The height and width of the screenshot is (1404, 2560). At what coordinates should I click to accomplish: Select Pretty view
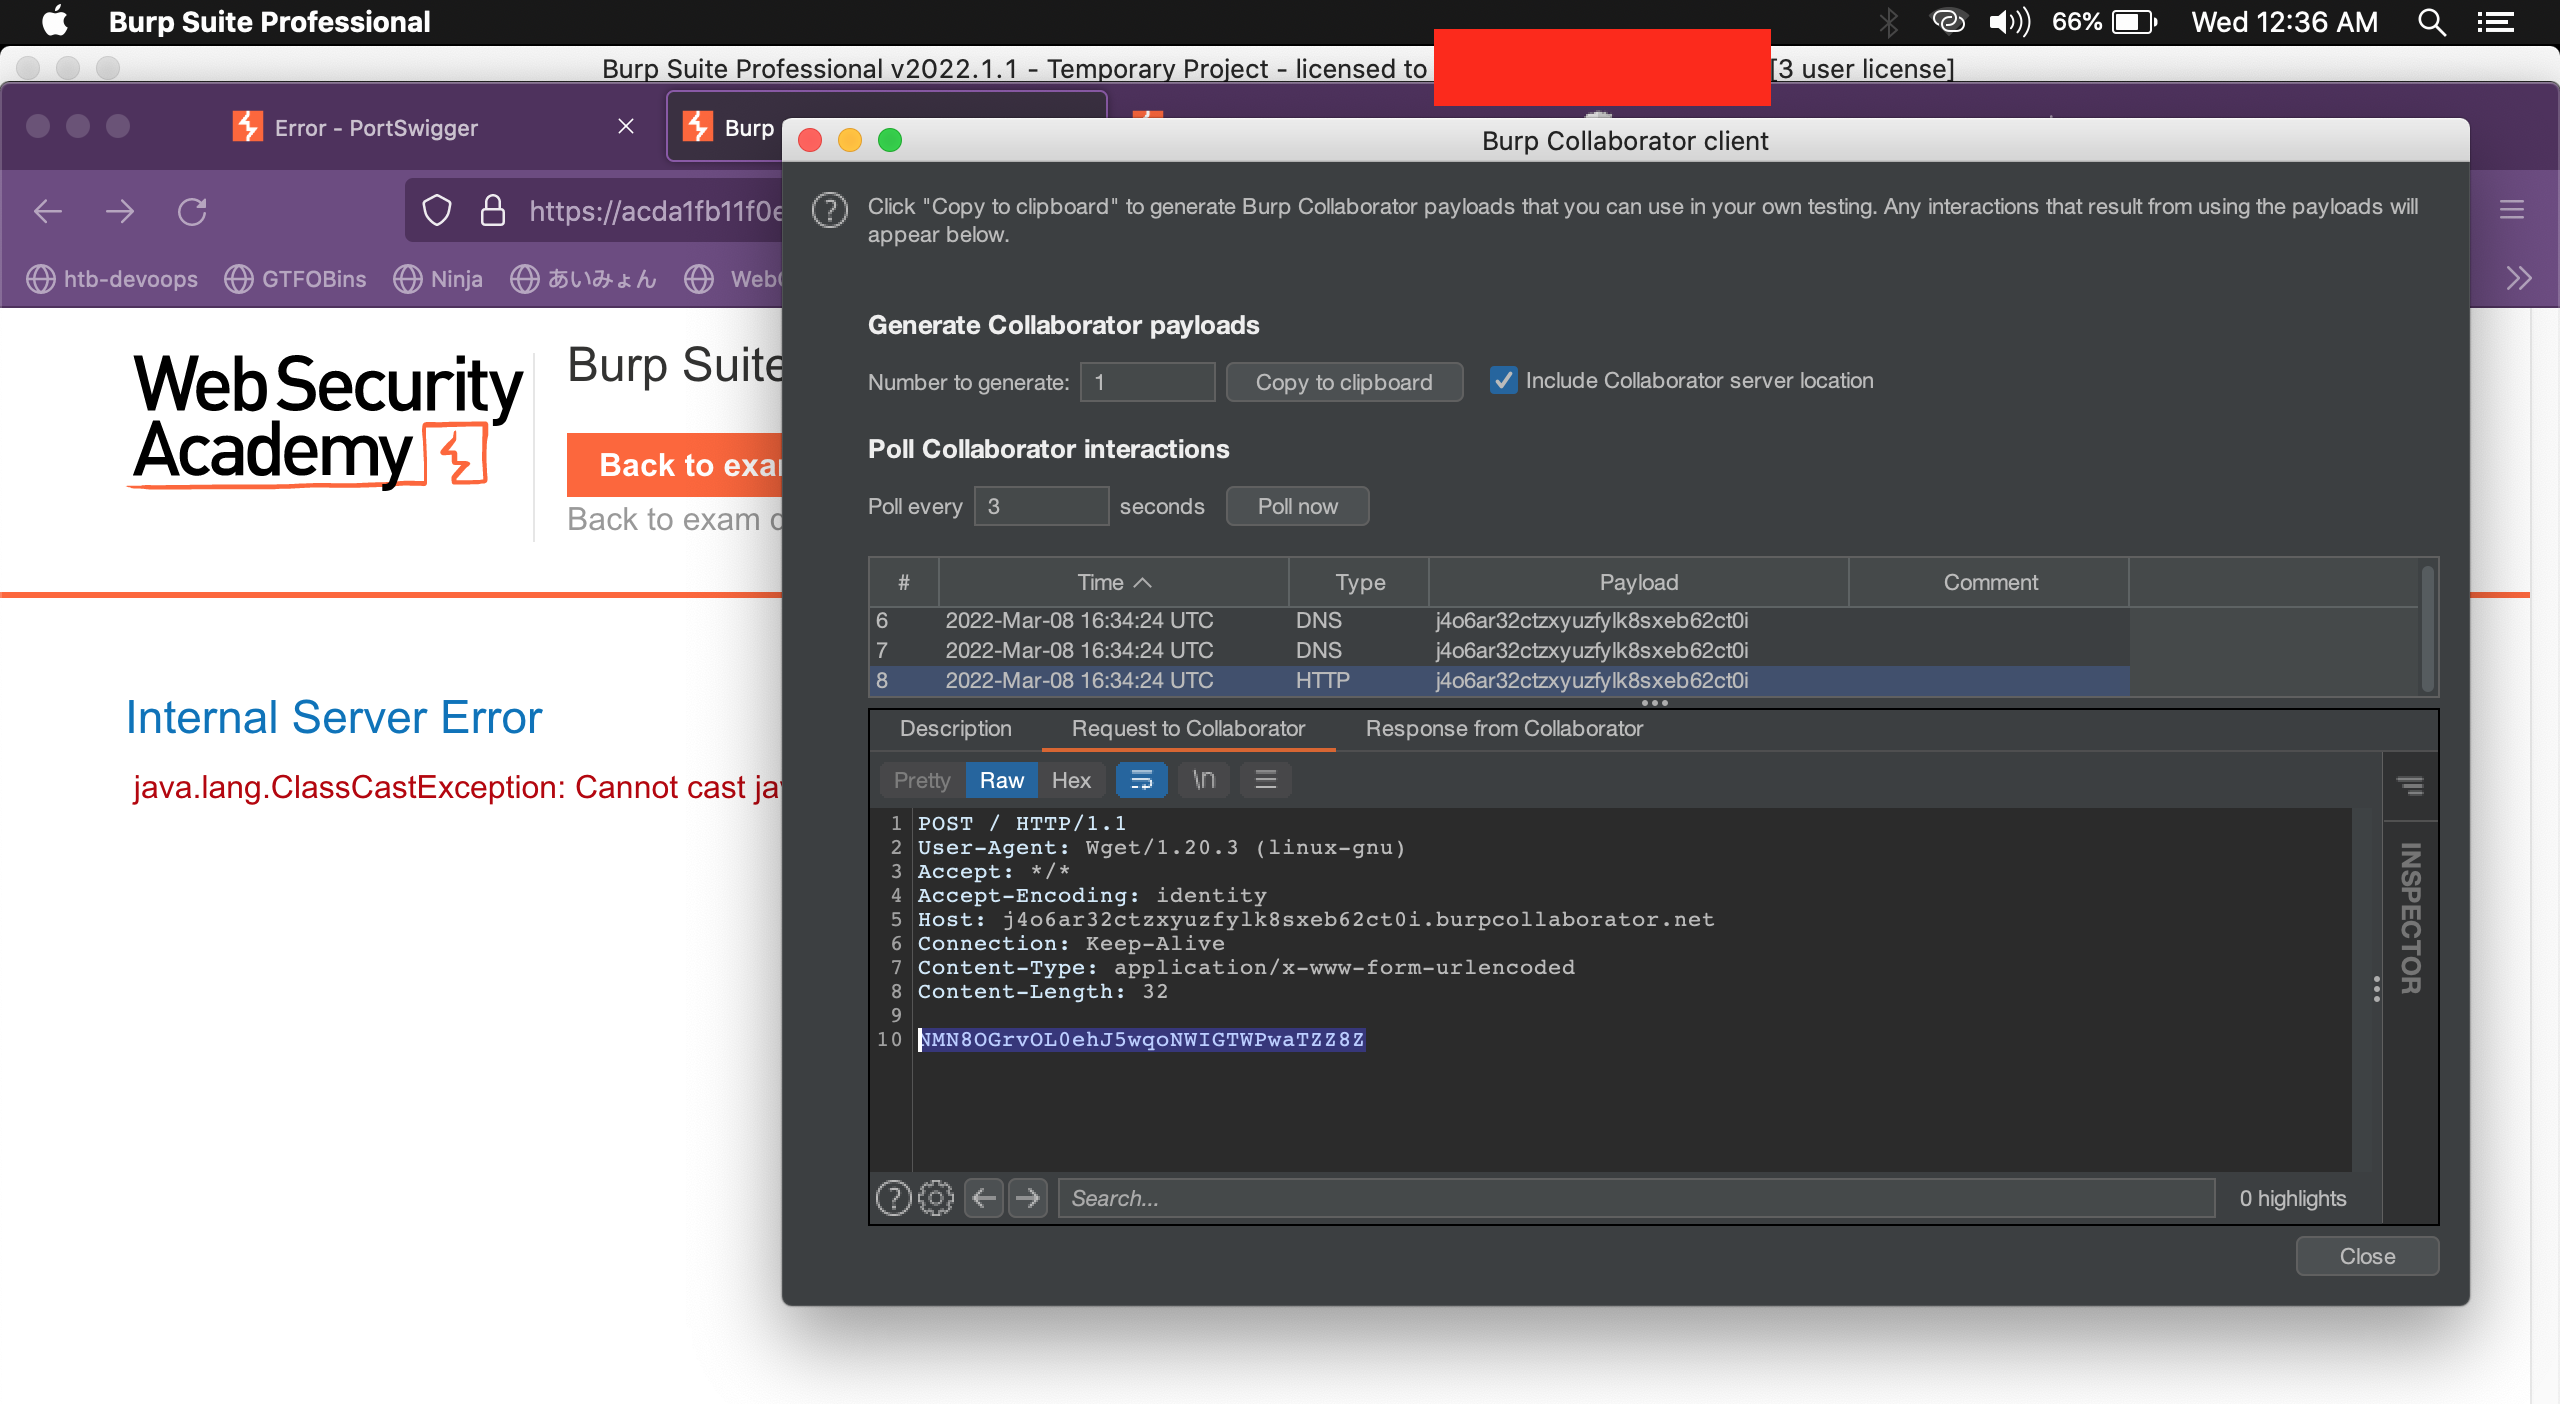tap(922, 780)
